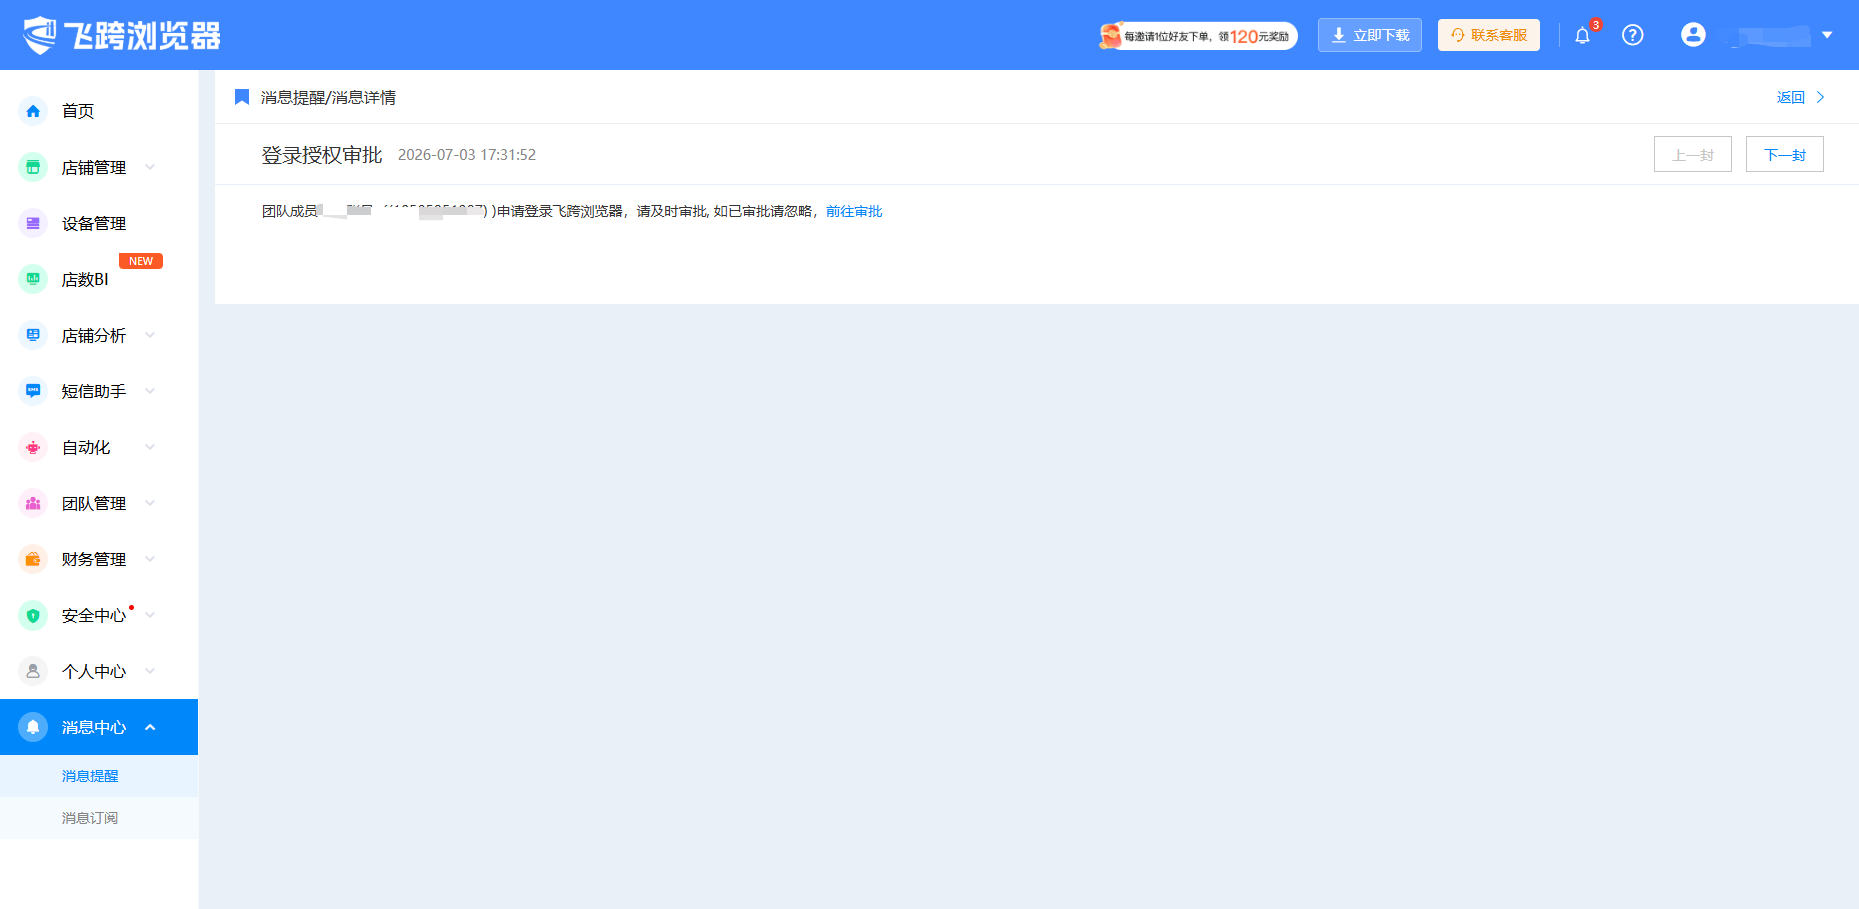Collapse the 消息中心 section chevron
Viewport: 1859px width, 909px height.
150,727
